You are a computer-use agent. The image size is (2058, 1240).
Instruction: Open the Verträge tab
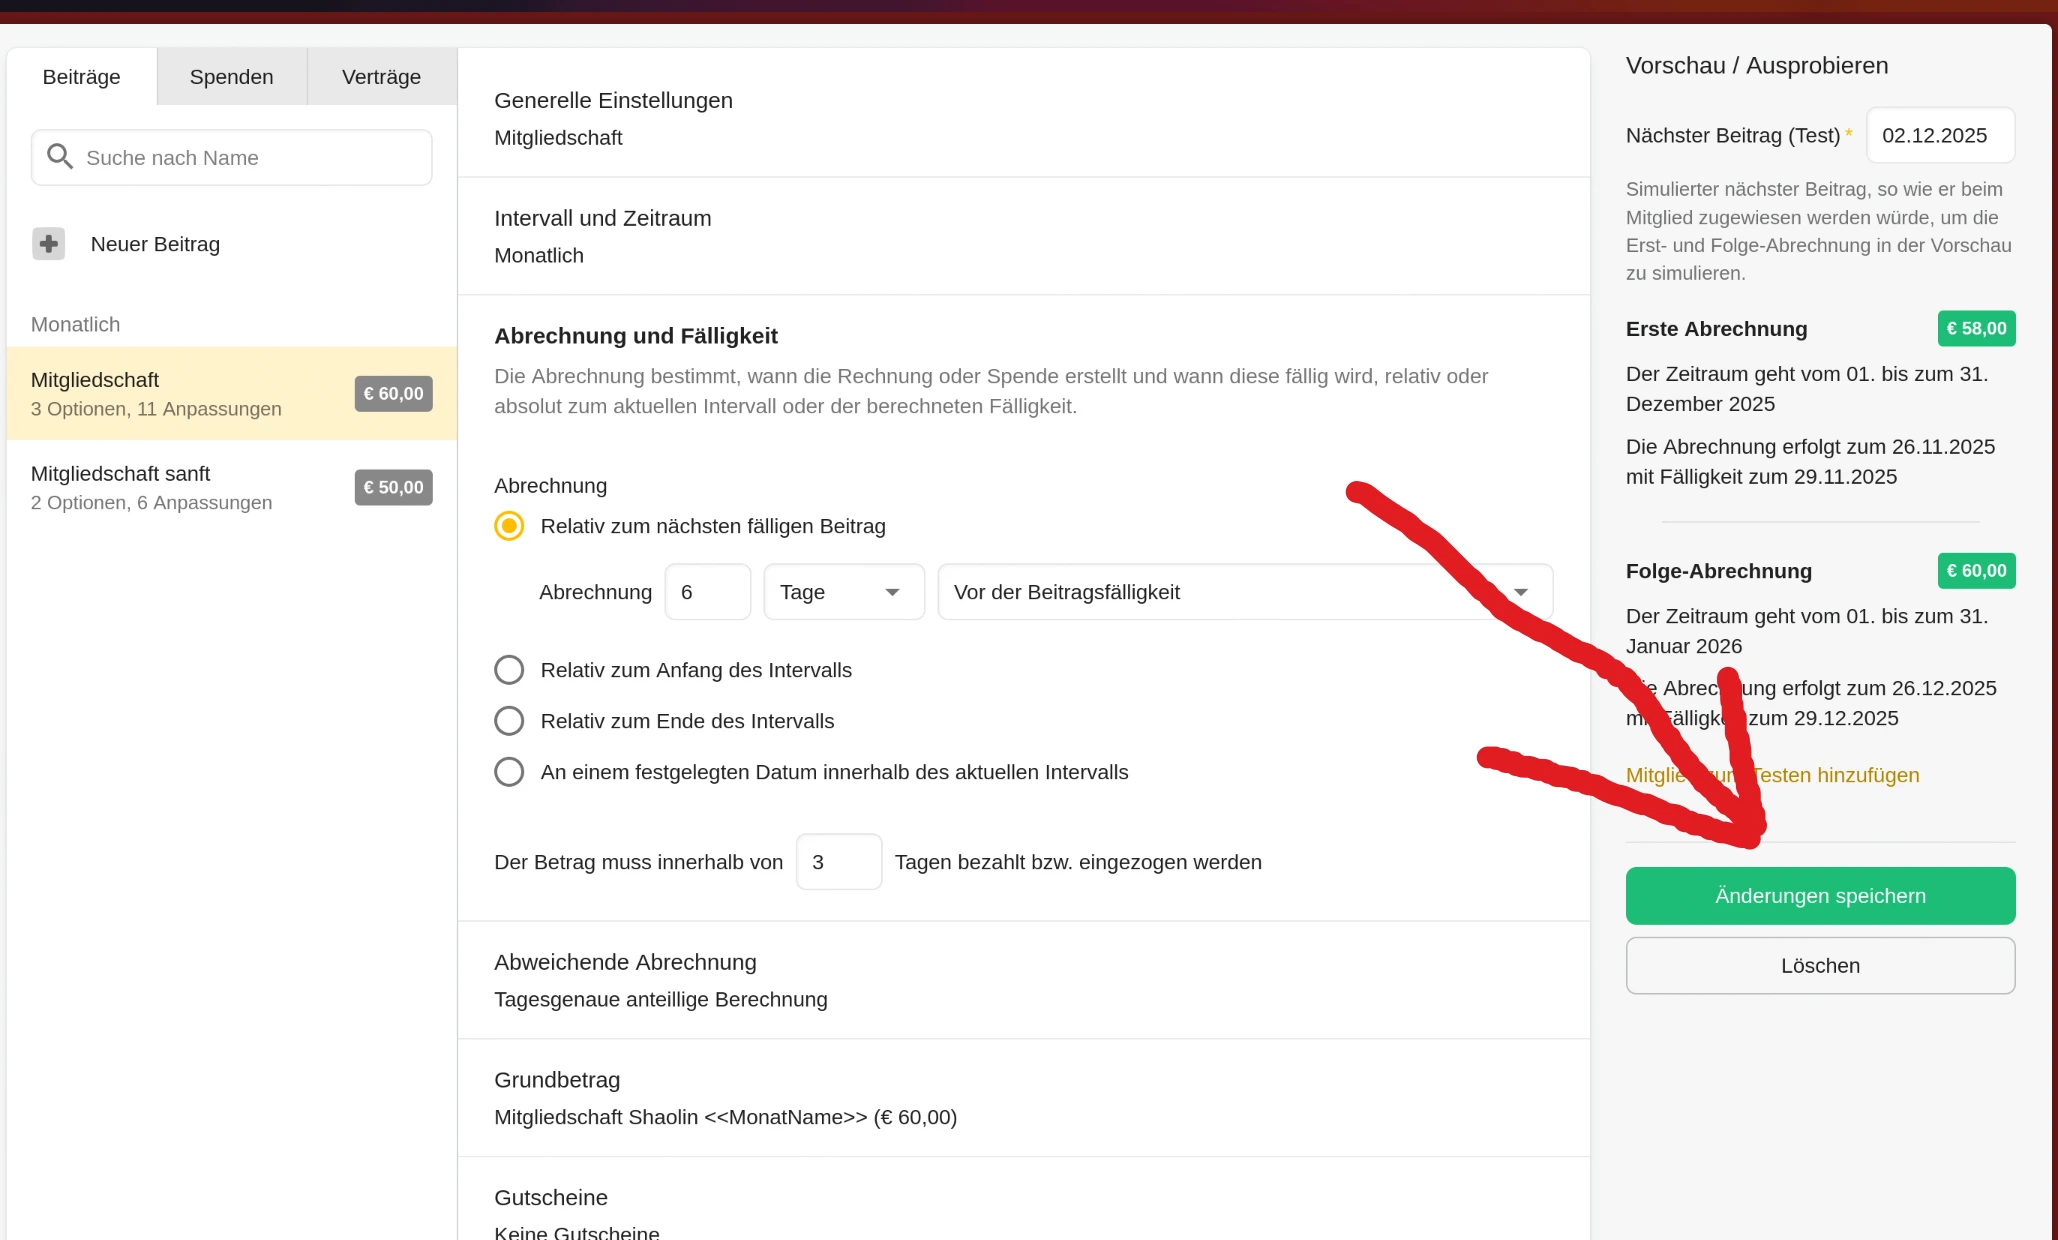pyautogui.click(x=381, y=77)
